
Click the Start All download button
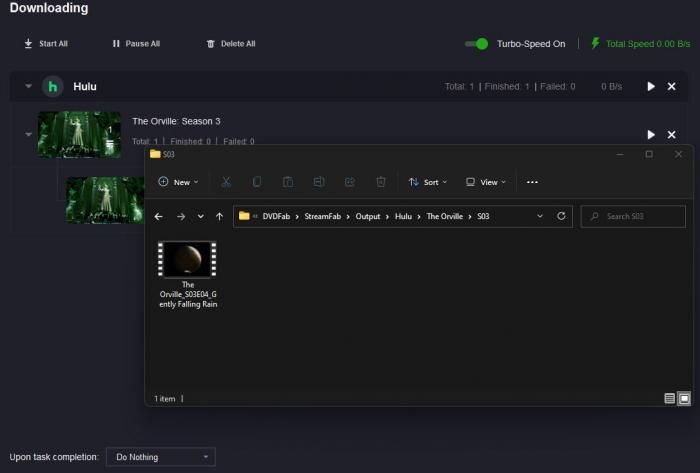(46, 44)
